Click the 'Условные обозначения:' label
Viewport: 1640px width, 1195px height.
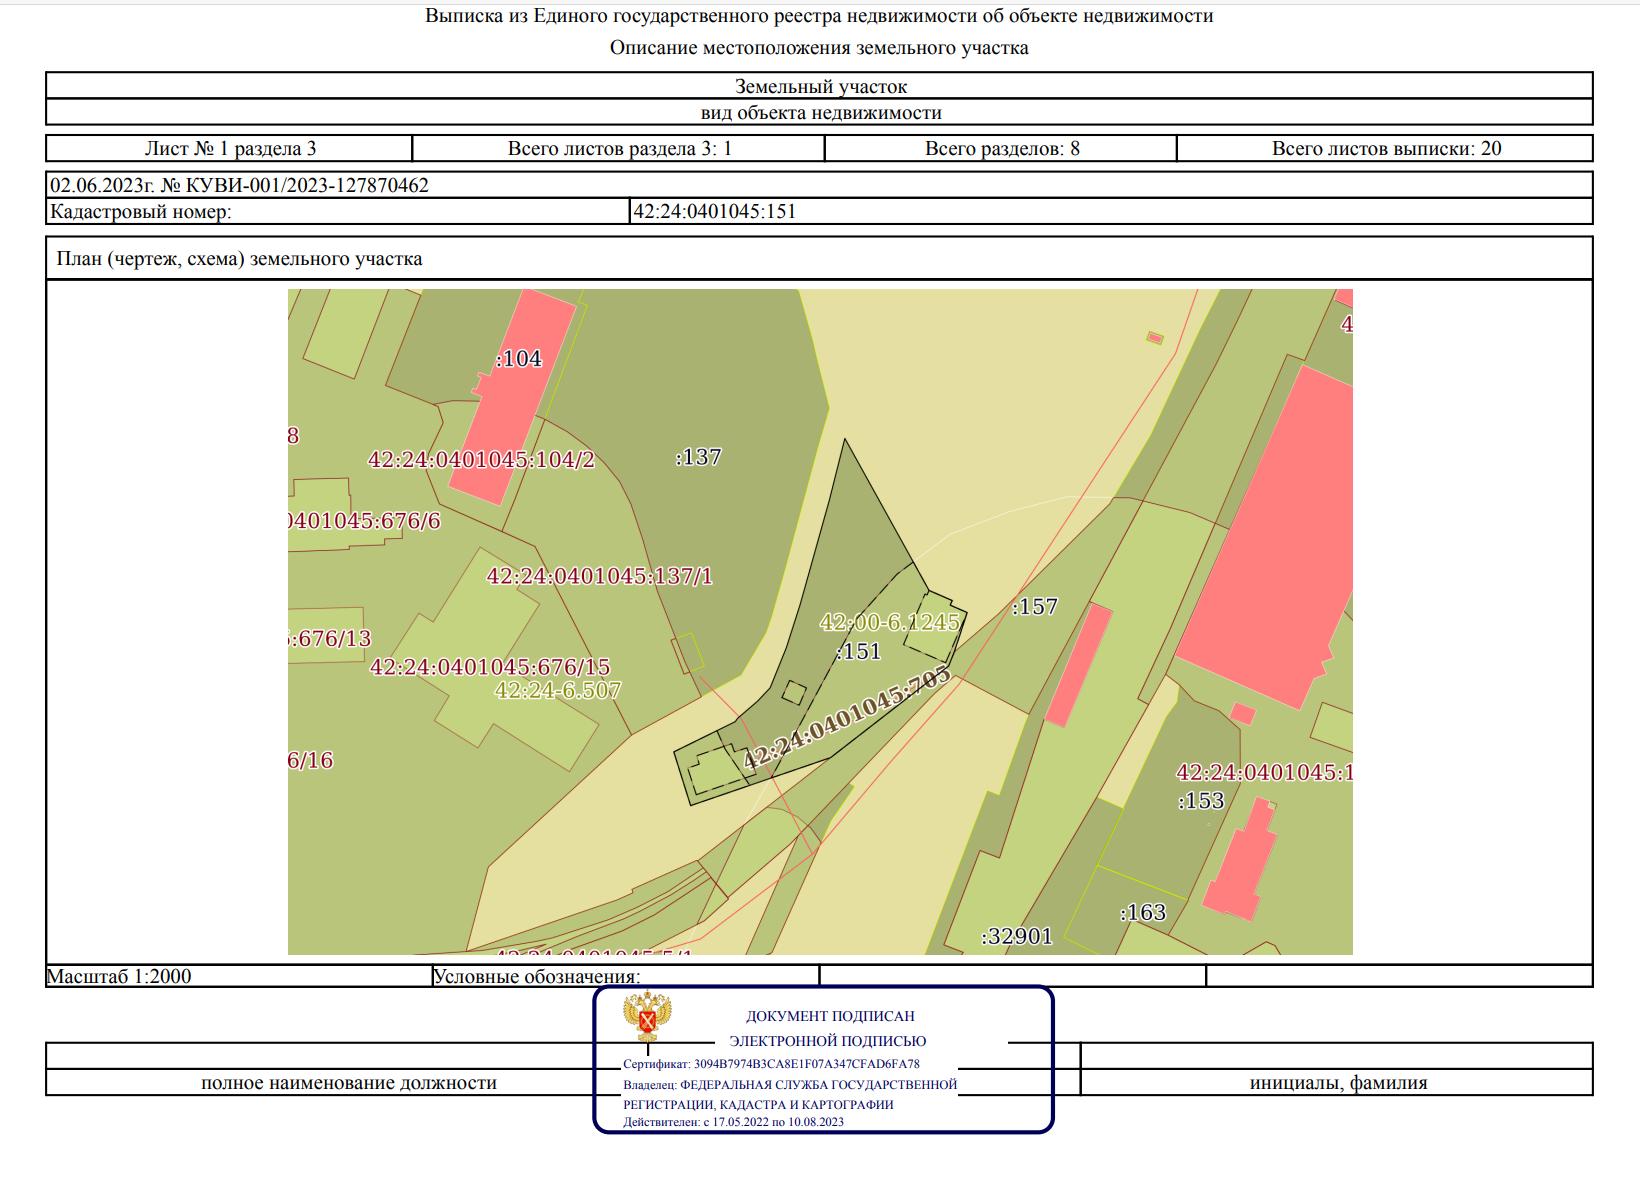coord(537,976)
